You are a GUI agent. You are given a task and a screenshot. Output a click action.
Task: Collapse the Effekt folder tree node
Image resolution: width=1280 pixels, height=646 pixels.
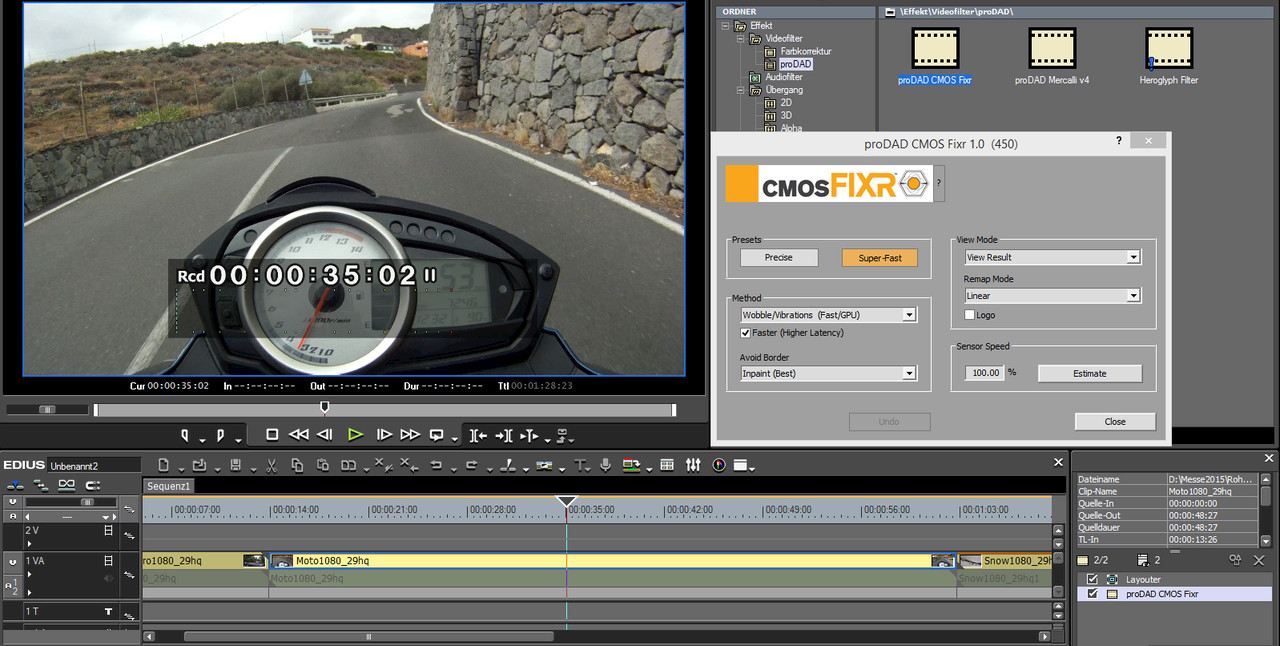[x=727, y=26]
